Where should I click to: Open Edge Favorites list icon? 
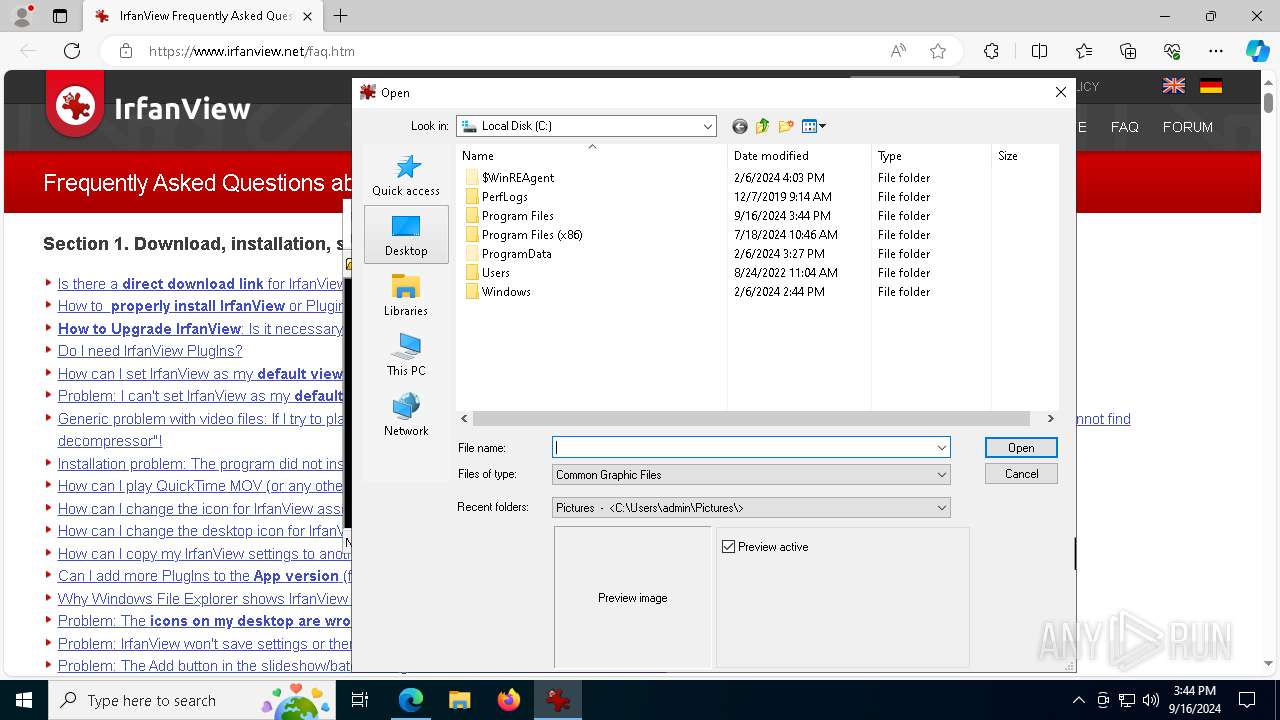pyautogui.click(x=1084, y=51)
